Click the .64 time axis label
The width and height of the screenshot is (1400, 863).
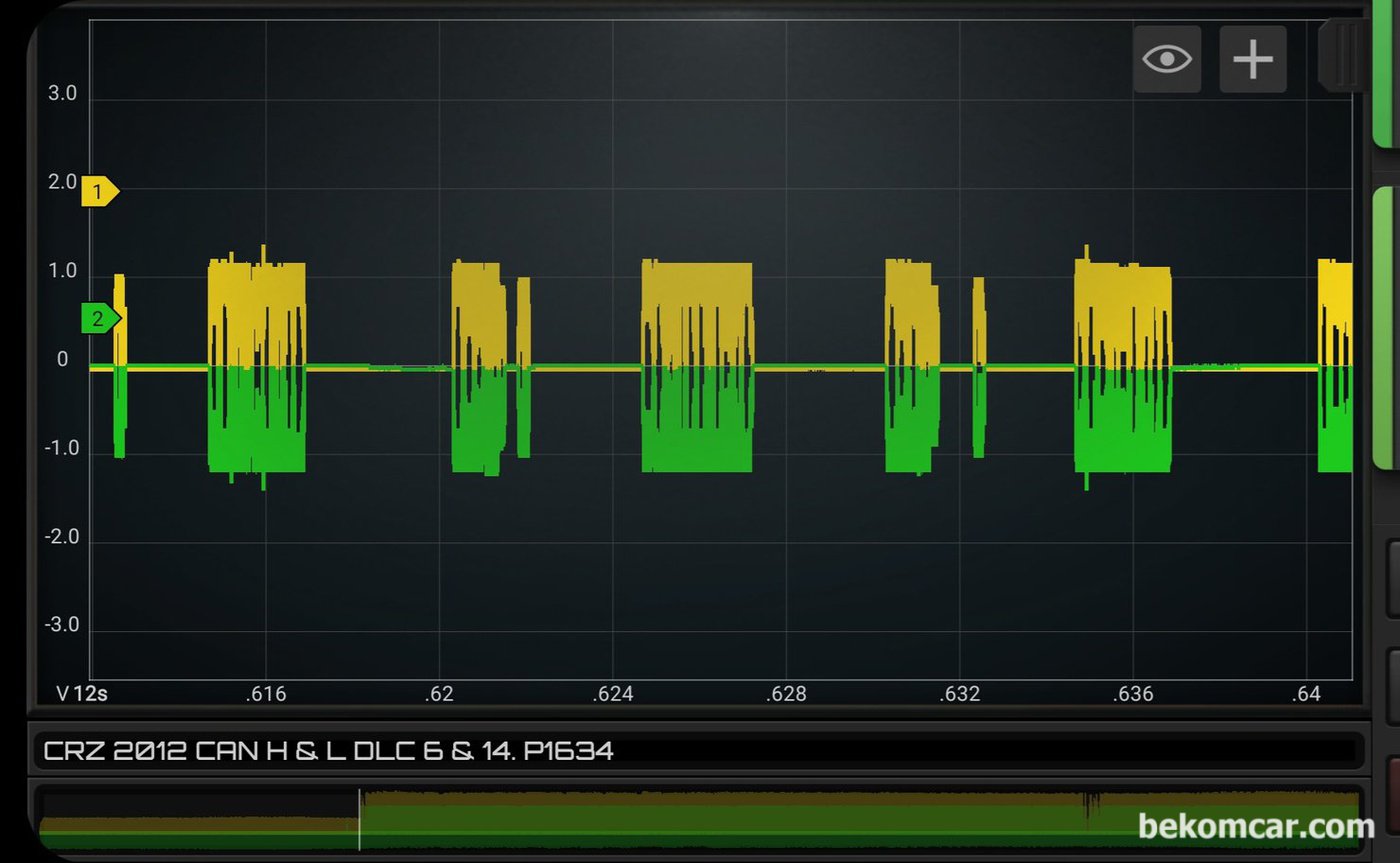click(x=1306, y=694)
